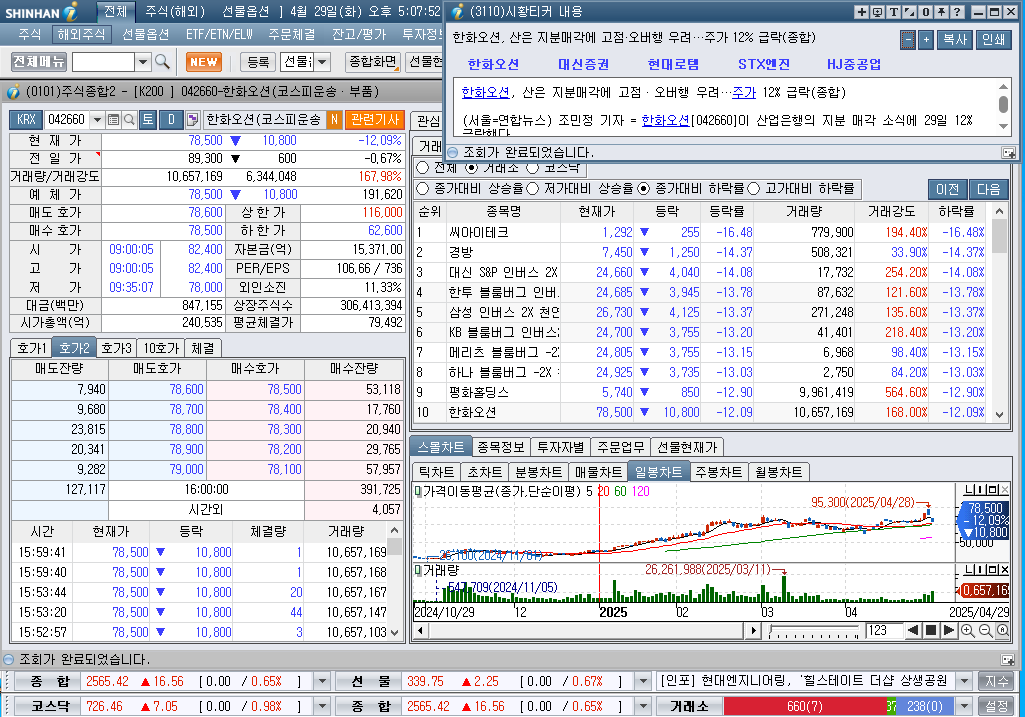Viewport: 1025px width, 717px height.
Task: Open the 대신증권 related stock link
Action: pyautogui.click(x=583, y=65)
